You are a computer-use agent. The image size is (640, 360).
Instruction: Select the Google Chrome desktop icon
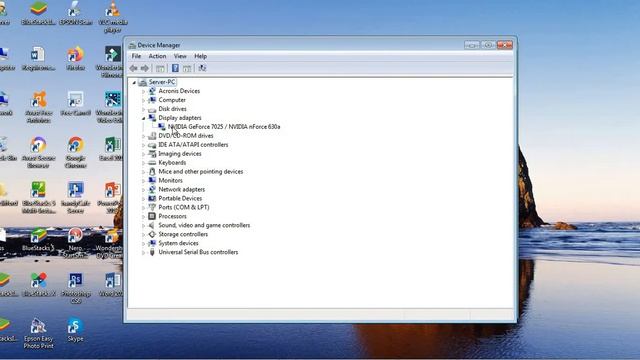coord(76,152)
